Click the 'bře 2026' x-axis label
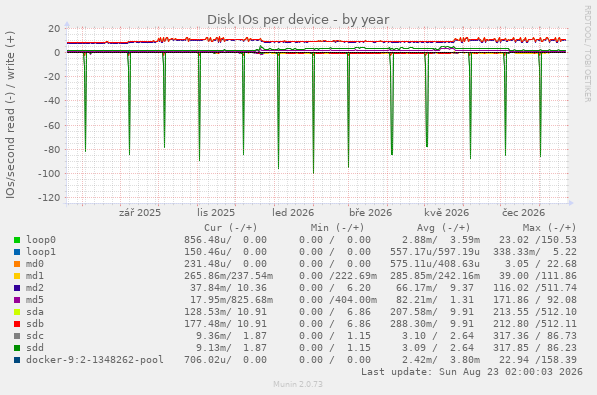This screenshot has width=597, height=395. click(370, 213)
